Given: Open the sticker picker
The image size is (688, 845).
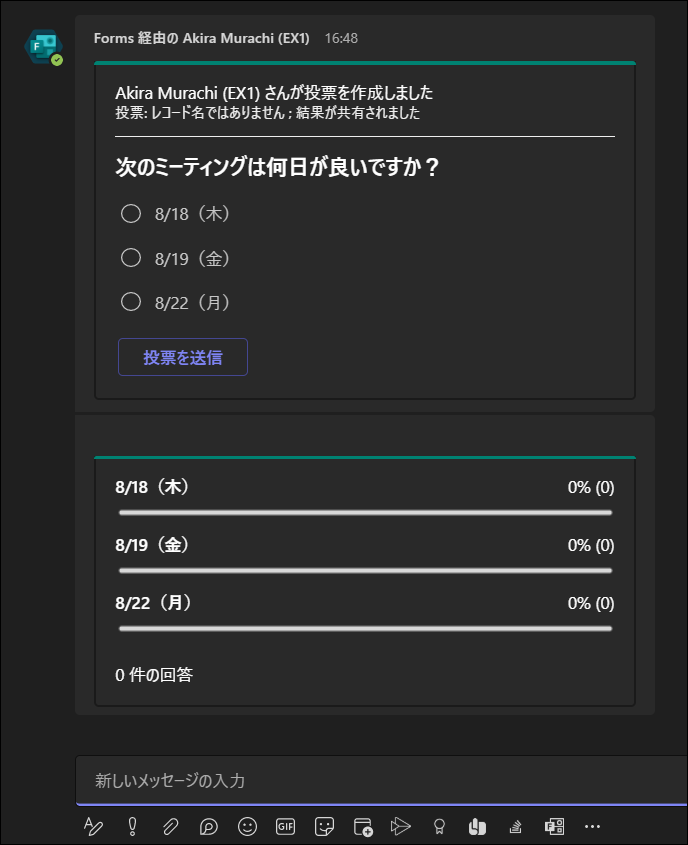Looking at the screenshot, I should point(324,826).
